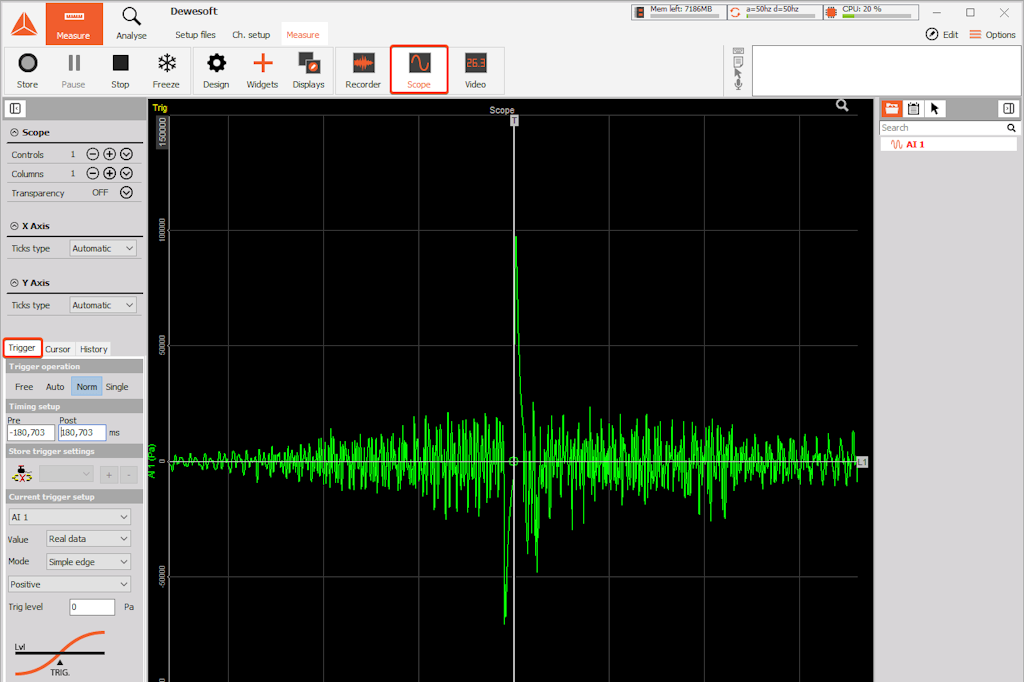
Task: Open the Setup files tab
Action: (x=195, y=35)
